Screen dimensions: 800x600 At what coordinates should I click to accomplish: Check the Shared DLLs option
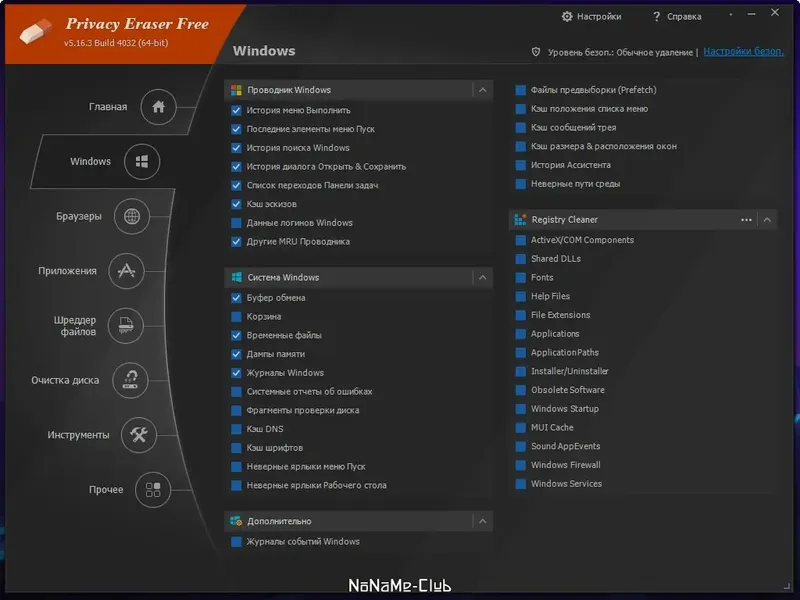[x=521, y=259]
